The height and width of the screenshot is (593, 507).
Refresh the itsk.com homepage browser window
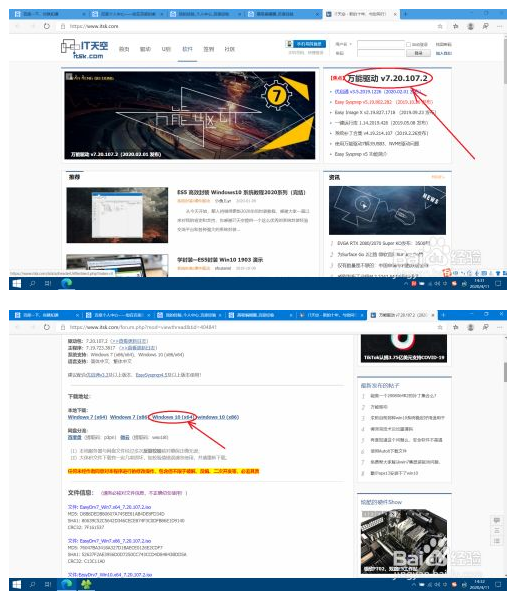[x=47, y=26]
